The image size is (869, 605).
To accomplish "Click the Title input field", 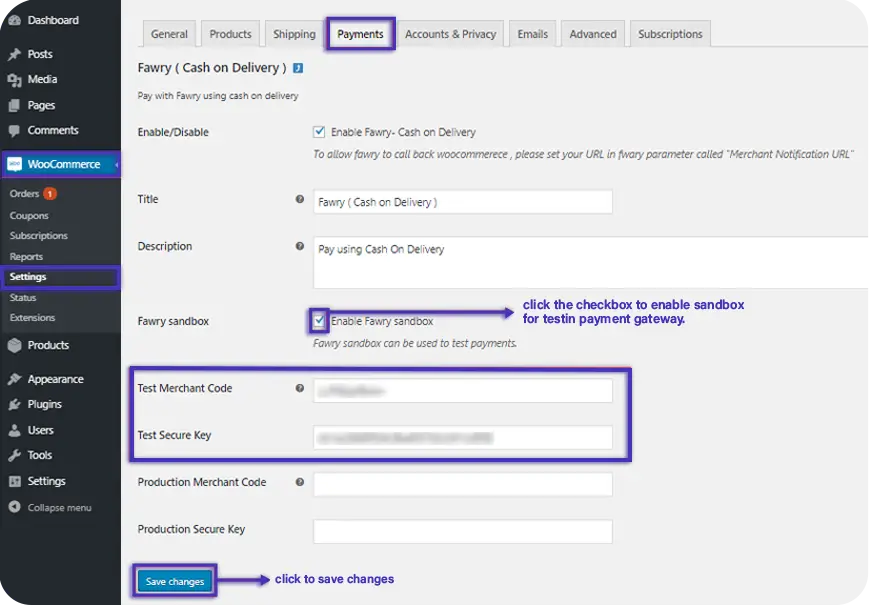I will [463, 202].
